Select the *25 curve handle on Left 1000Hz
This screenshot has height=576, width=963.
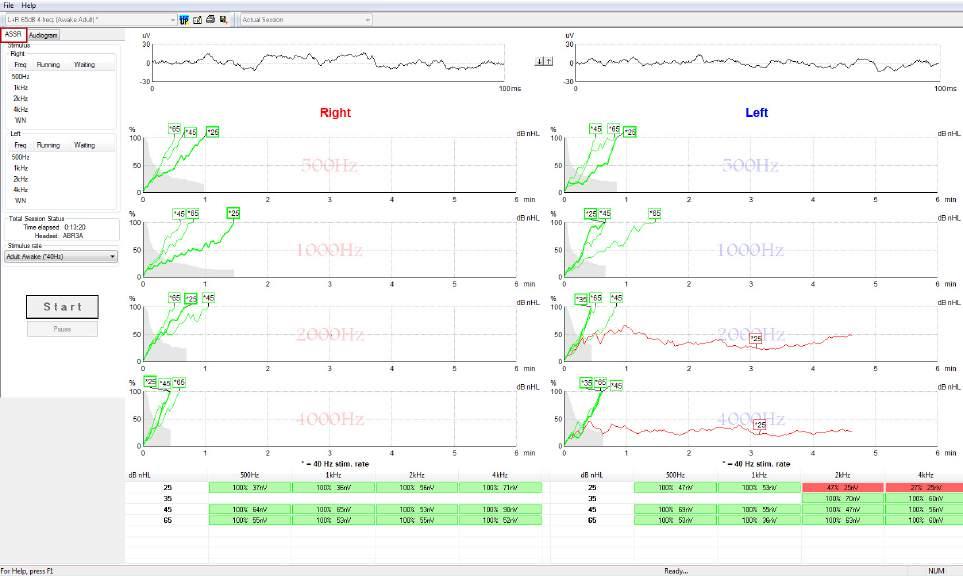click(x=591, y=214)
